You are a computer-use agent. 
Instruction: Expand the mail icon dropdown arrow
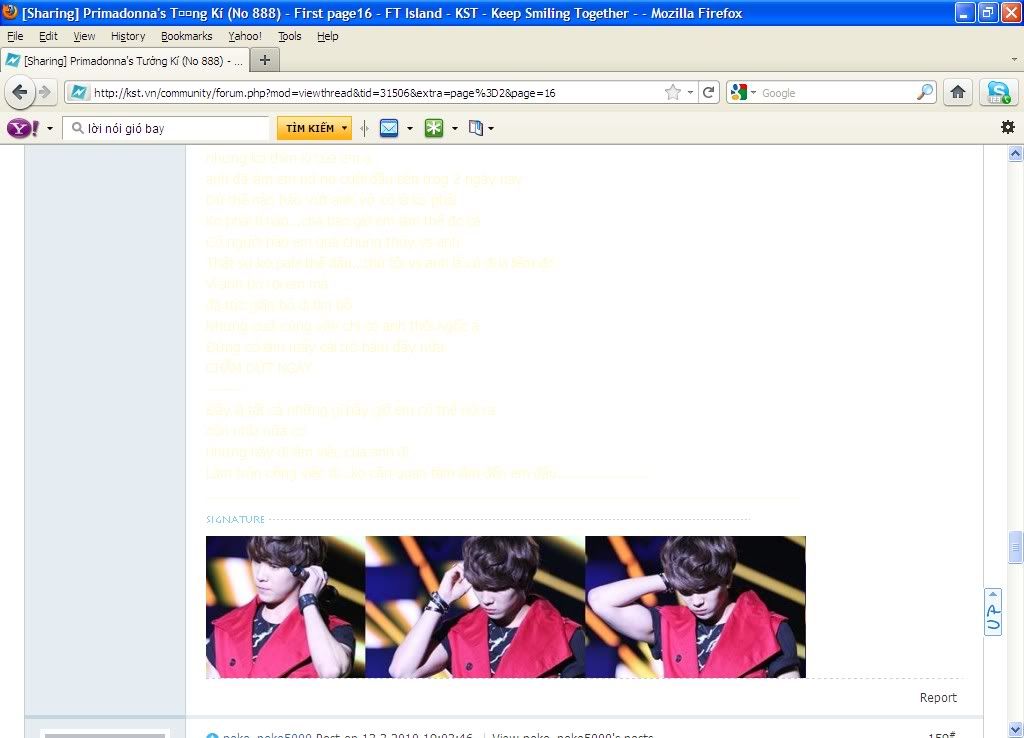409,129
